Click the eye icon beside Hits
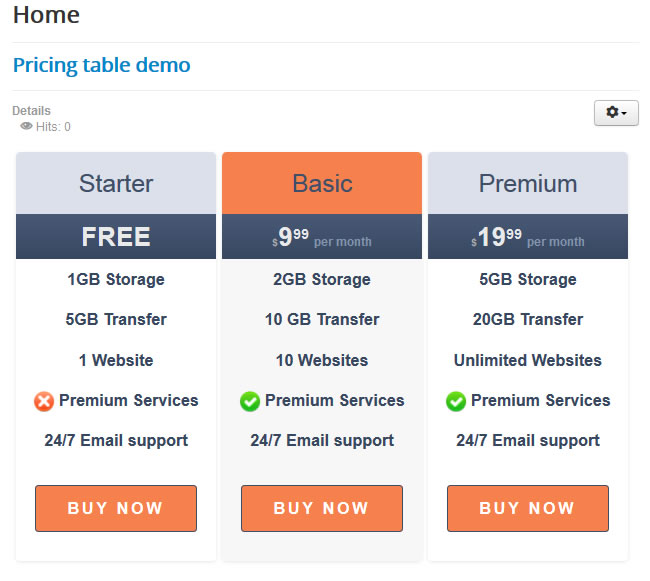Viewport: 650px width, 581px height. click(x=27, y=127)
